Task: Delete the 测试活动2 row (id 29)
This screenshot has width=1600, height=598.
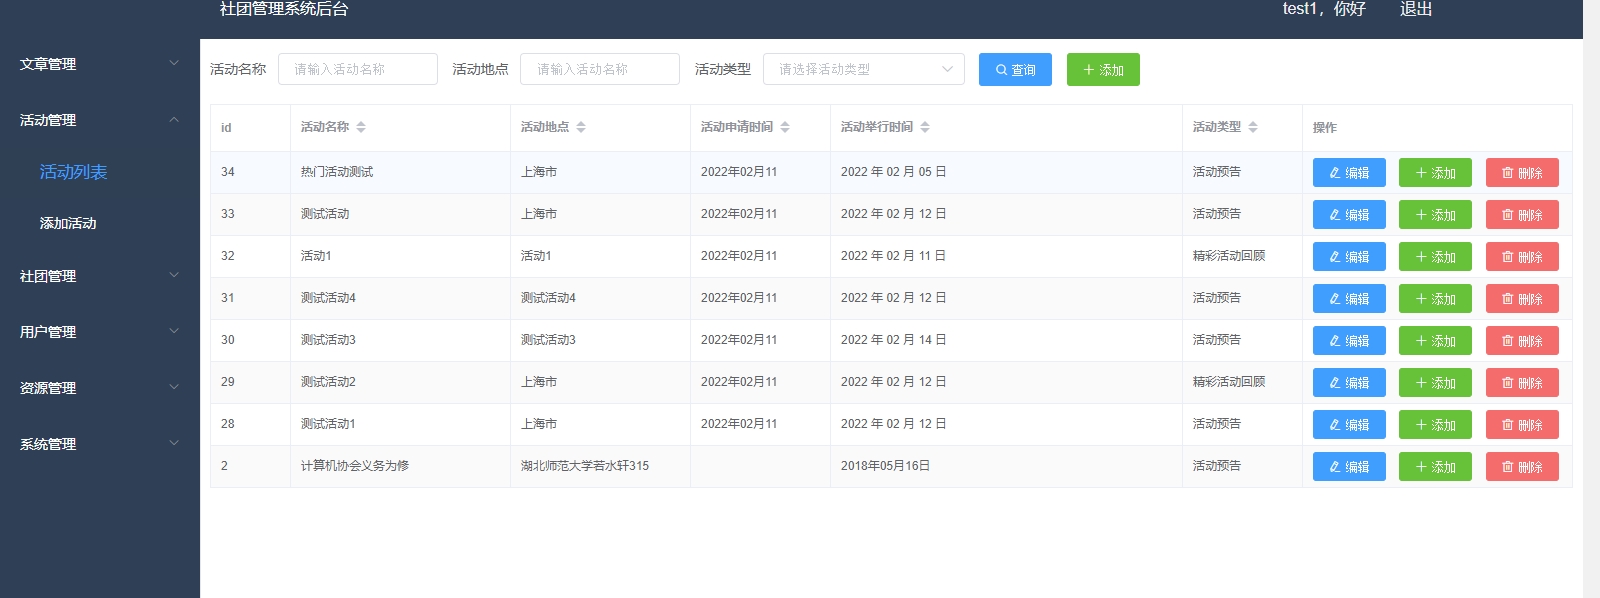Action: pos(1522,383)
